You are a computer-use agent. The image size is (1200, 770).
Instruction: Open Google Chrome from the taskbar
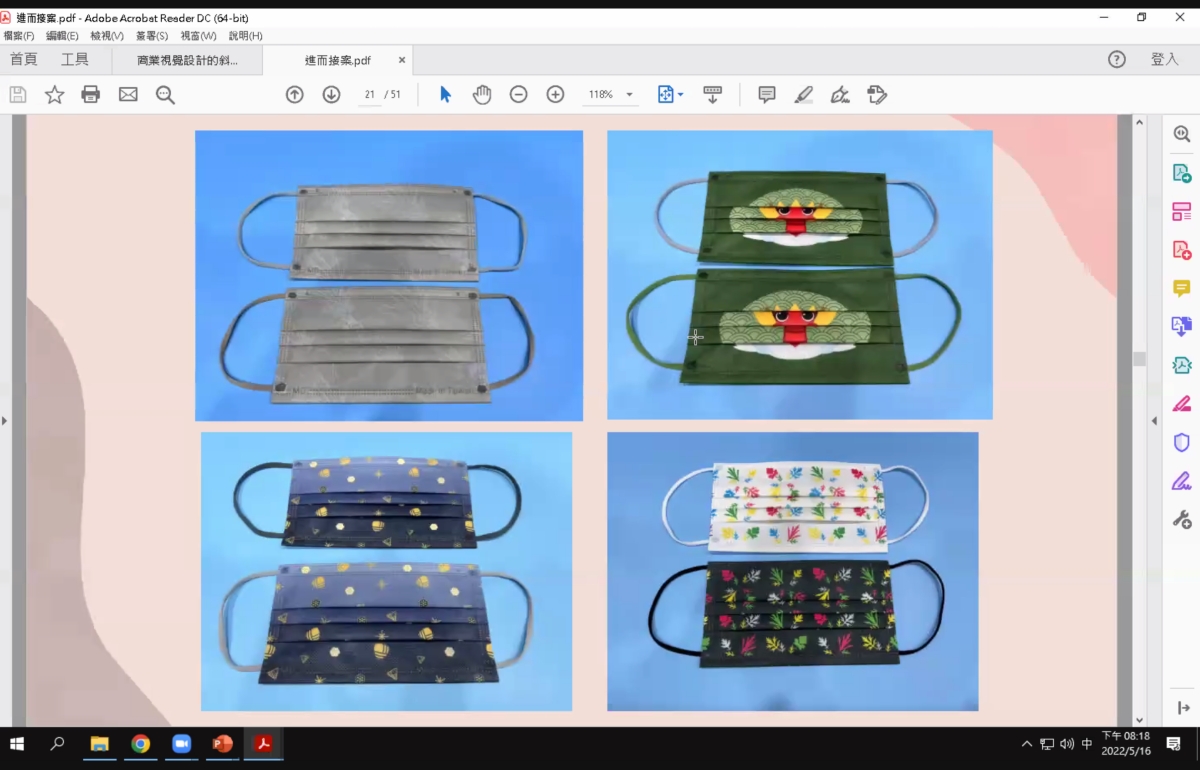point(141,744)
